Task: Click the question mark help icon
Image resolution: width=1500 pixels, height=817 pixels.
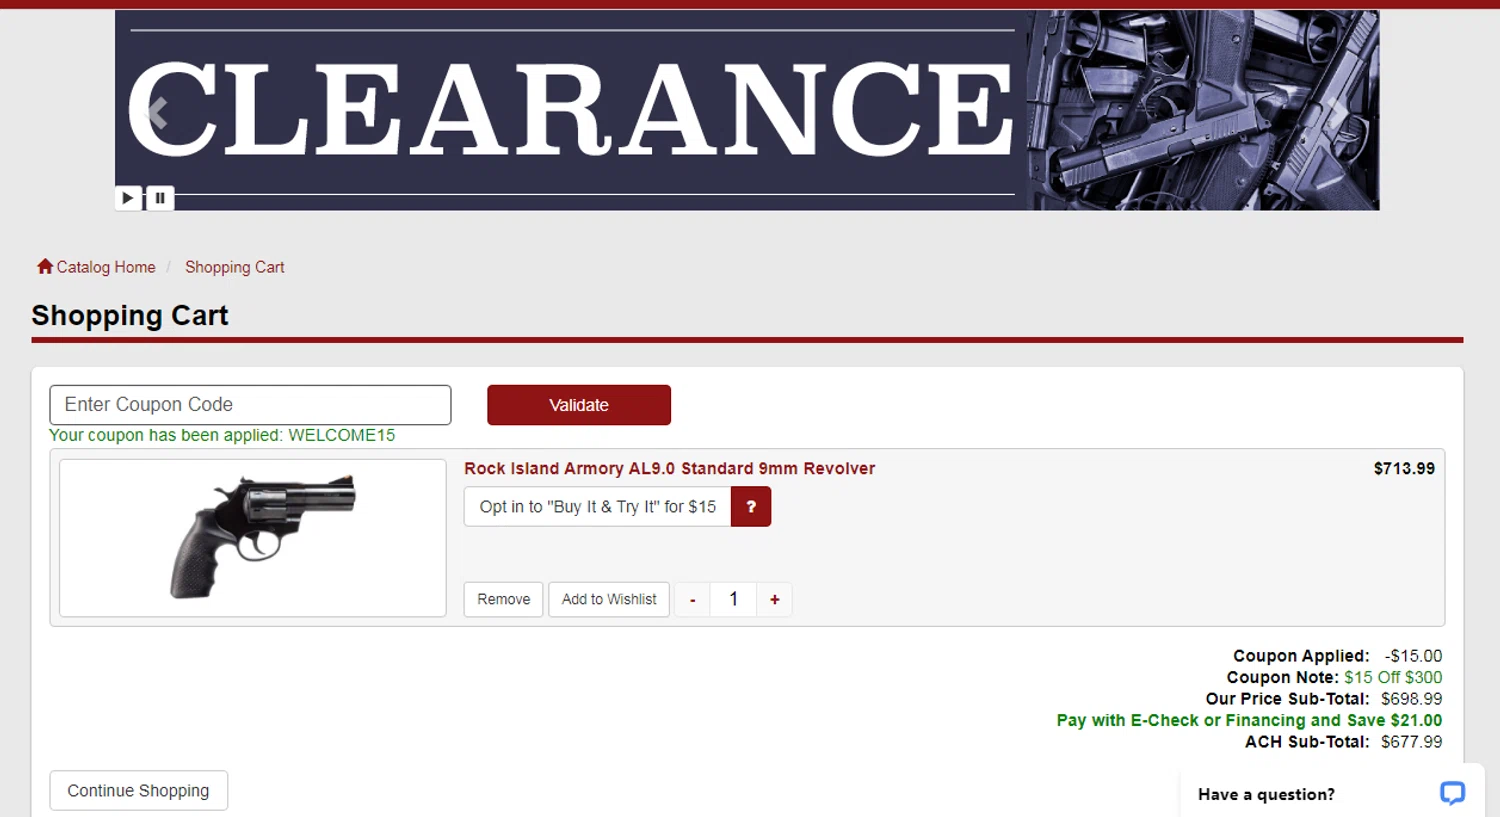Action: 751,507
